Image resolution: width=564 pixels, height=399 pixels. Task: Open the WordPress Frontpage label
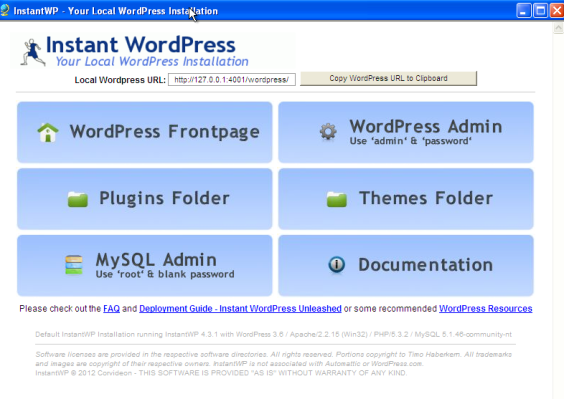point(164,132)
